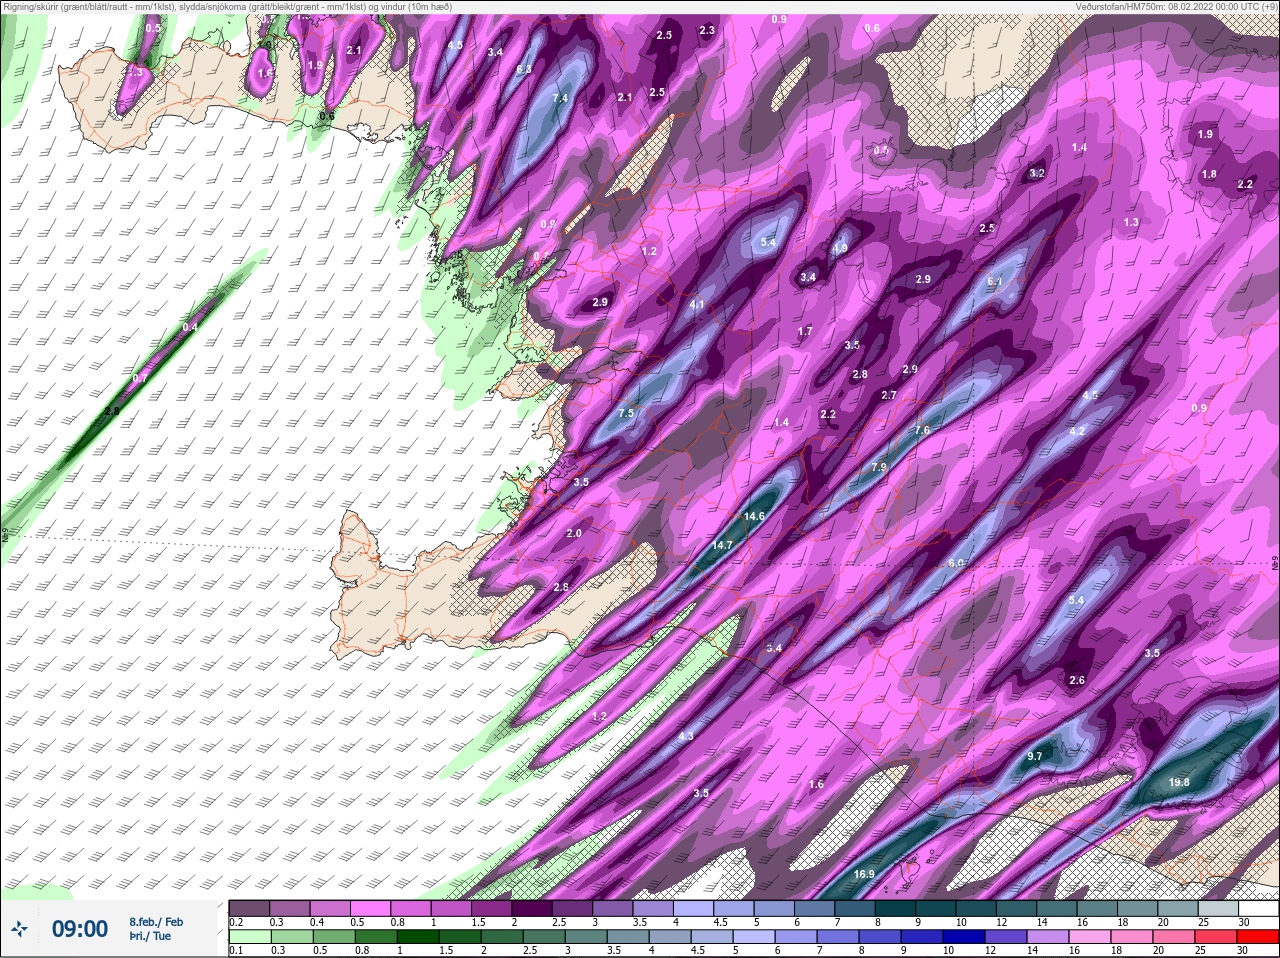
Task: Click the 'Þri./ Tue' weekday text
Action: pyautogui.click(x=150, y=936)
